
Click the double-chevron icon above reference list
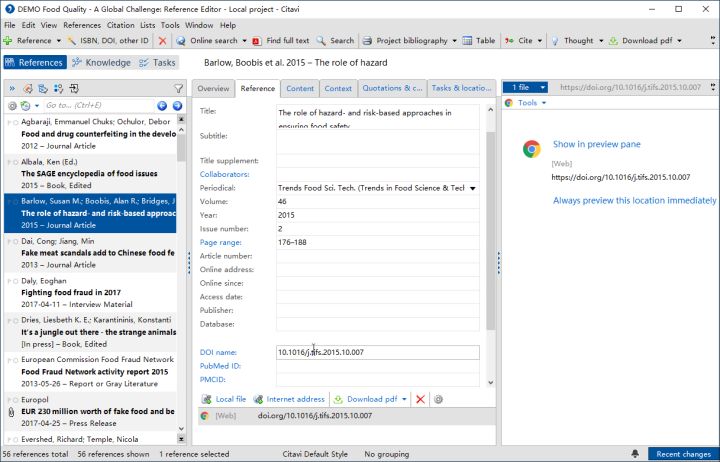coord(12,88)
